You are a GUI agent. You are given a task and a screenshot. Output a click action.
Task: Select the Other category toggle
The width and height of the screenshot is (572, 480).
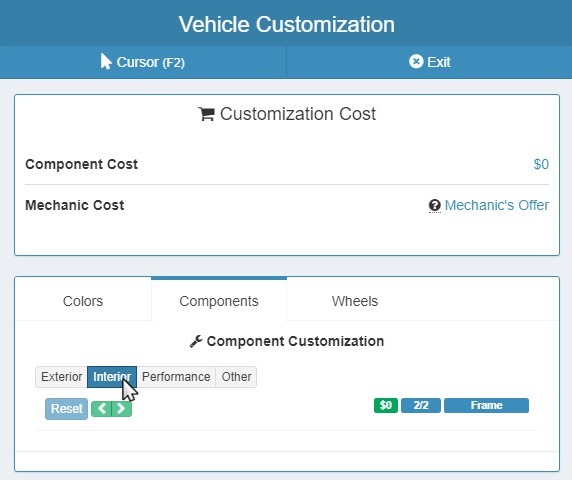236,377
